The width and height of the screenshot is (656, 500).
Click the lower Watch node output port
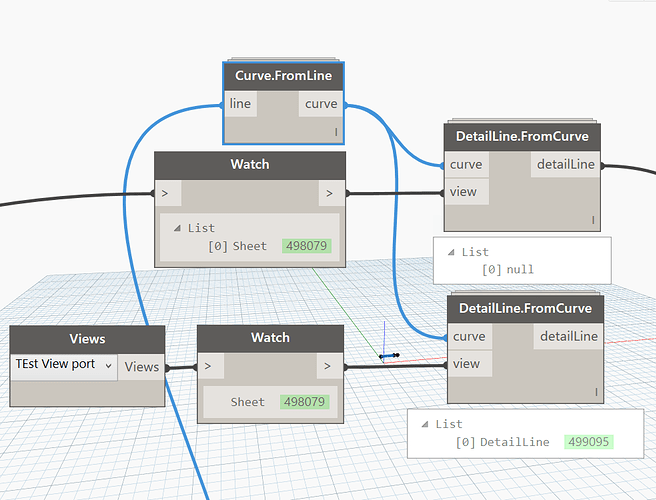330,366
